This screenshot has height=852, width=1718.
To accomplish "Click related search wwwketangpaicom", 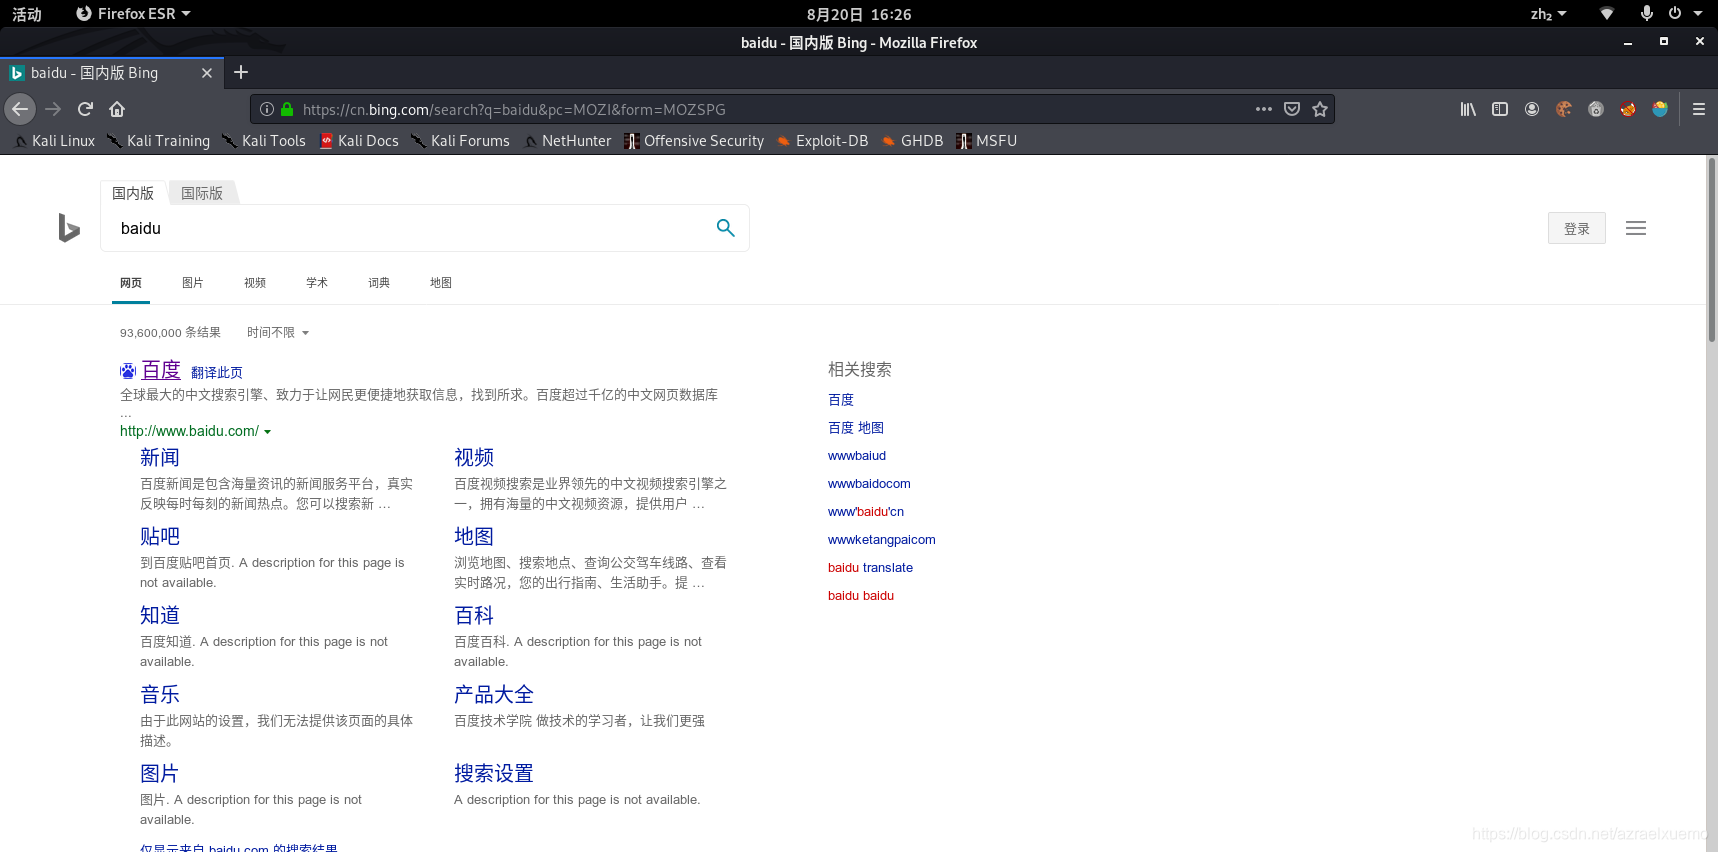I will [882, 540].
